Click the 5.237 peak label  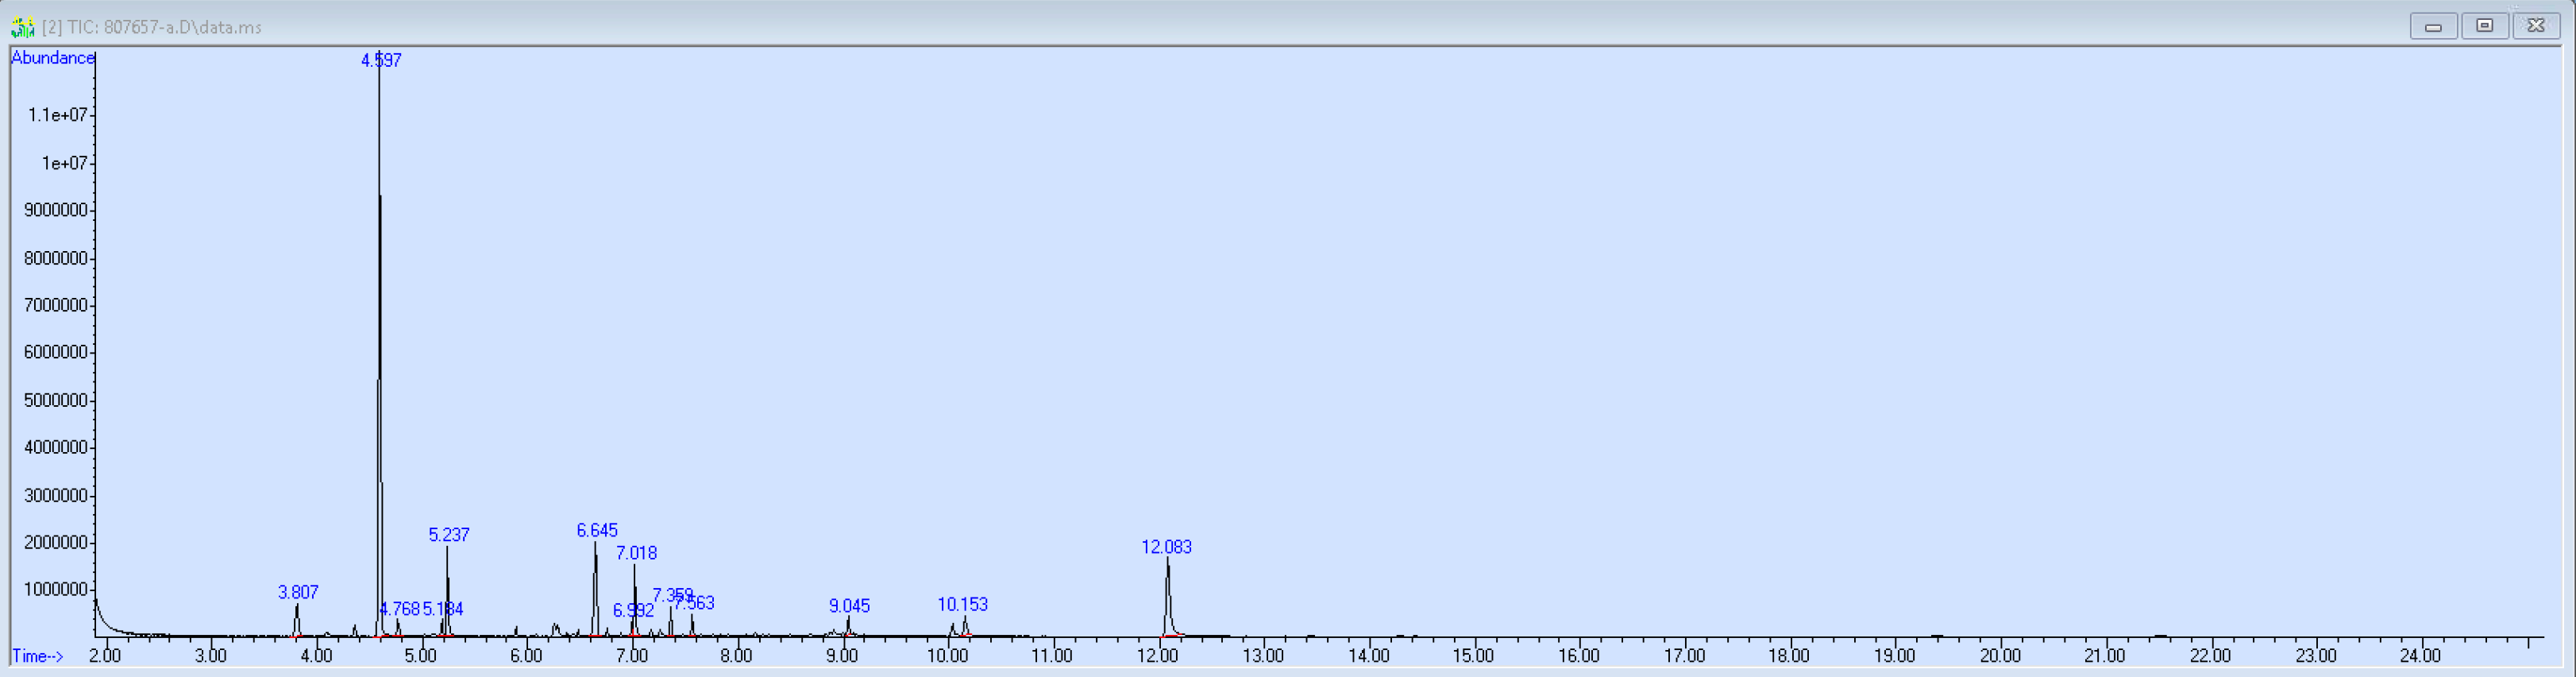(x=449, y=535)
